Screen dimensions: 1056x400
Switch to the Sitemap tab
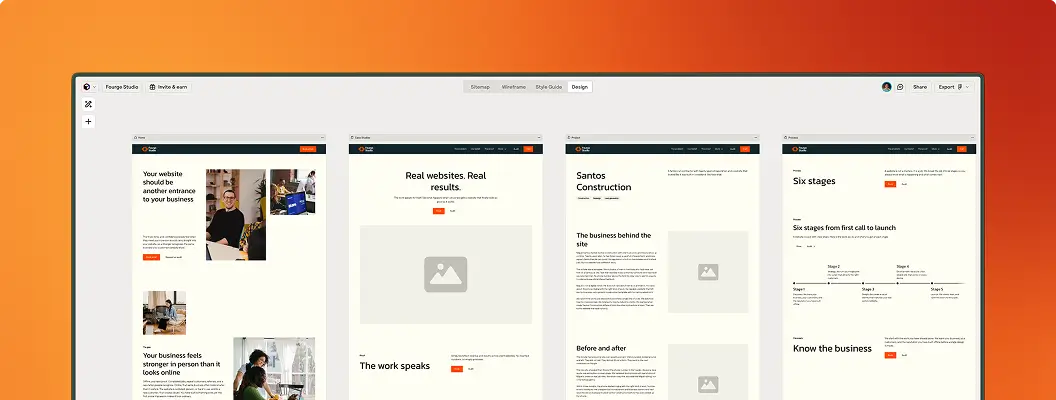click(x=480, y=87)
